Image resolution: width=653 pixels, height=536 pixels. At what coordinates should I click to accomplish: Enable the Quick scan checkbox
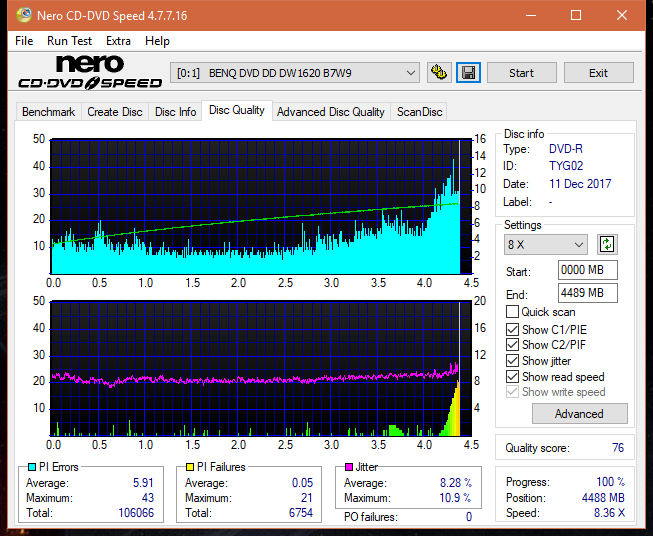click(512, 312)
